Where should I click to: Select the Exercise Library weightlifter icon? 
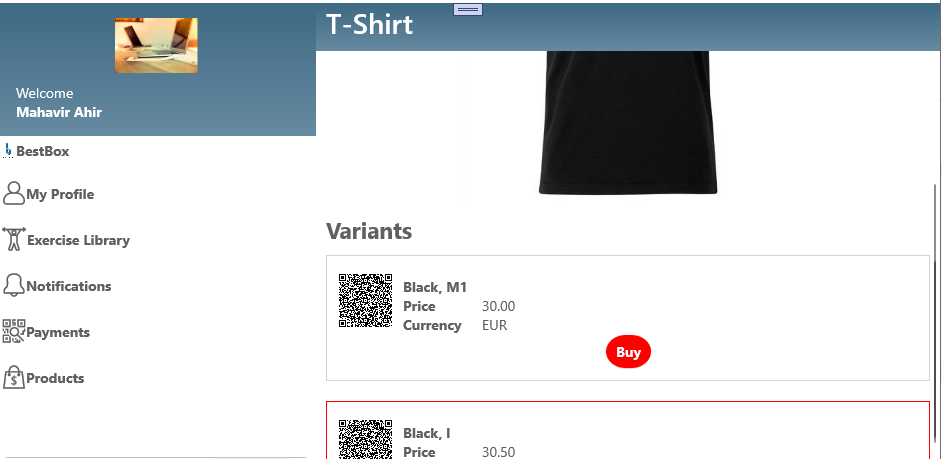[x=14, y=239]
